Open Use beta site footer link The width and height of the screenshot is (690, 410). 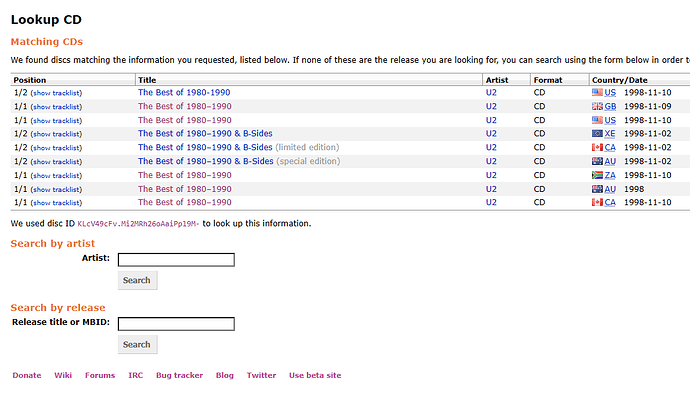(x=315, y=375)
